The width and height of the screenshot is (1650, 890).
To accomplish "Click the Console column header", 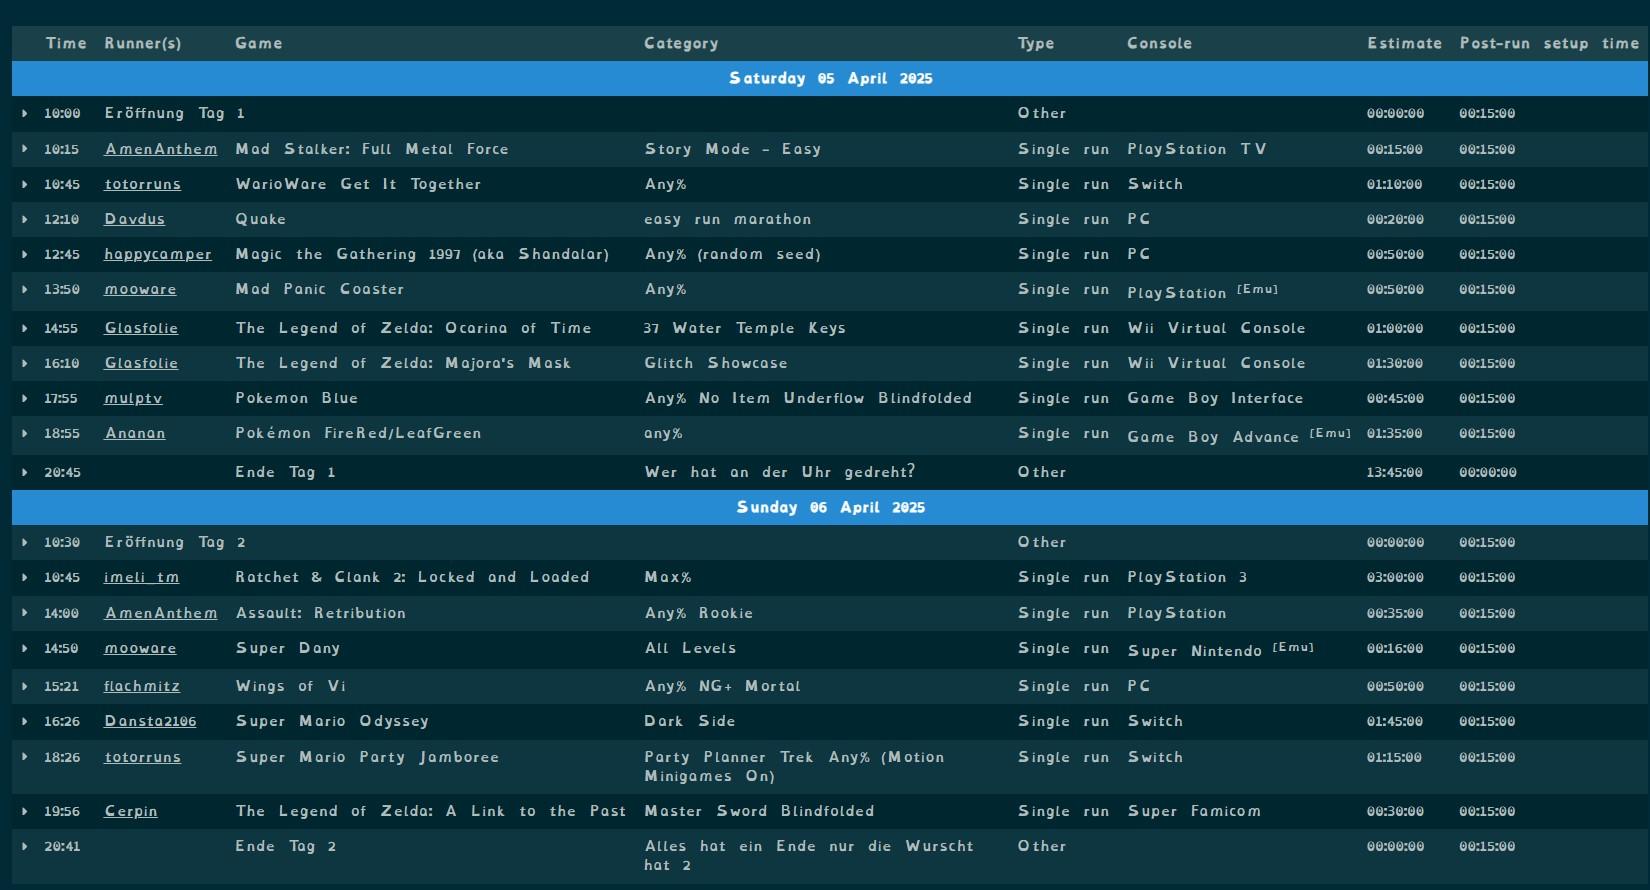I will (x=1159, y=43).
